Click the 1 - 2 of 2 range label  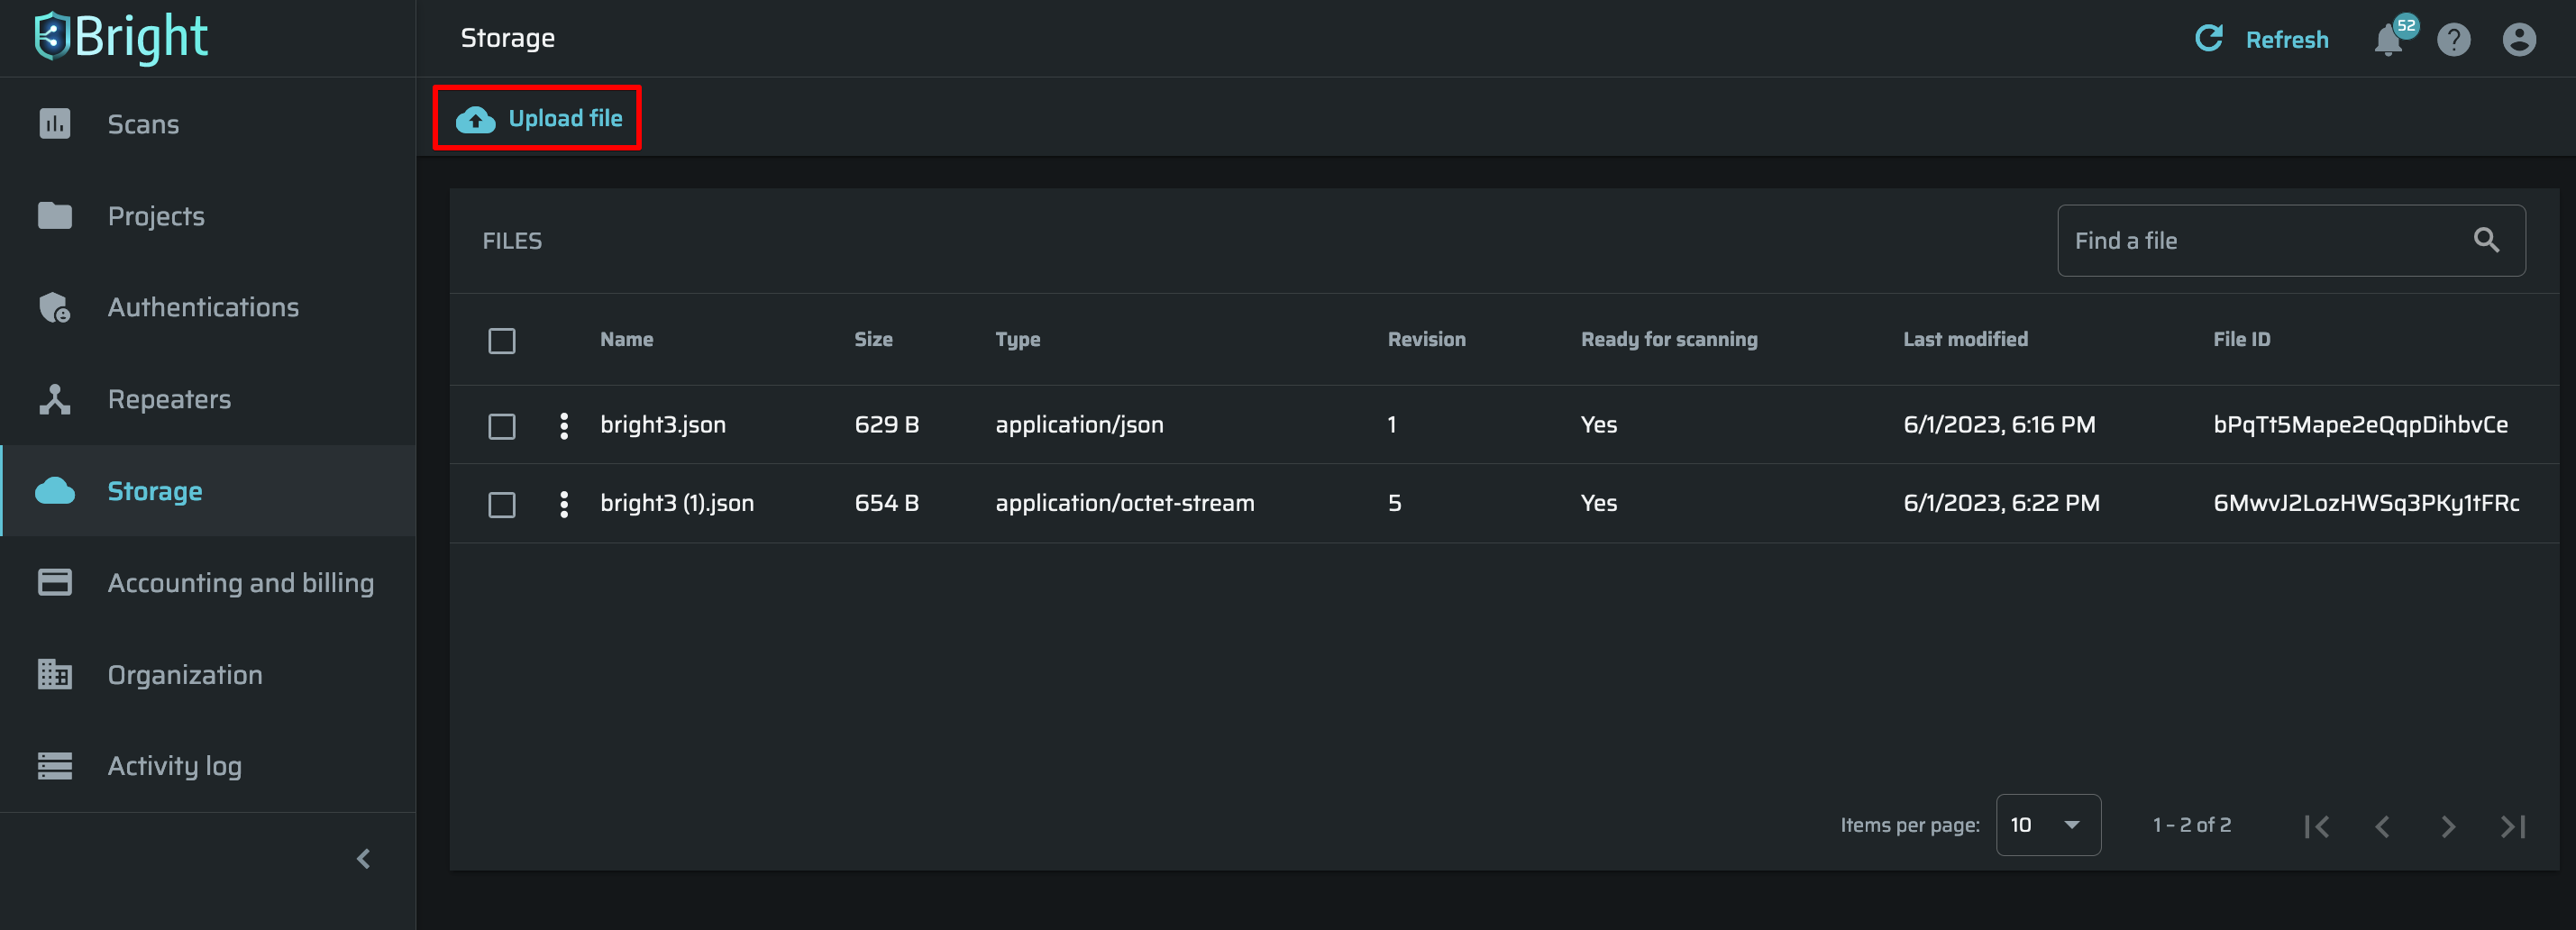click(2191, 825)
